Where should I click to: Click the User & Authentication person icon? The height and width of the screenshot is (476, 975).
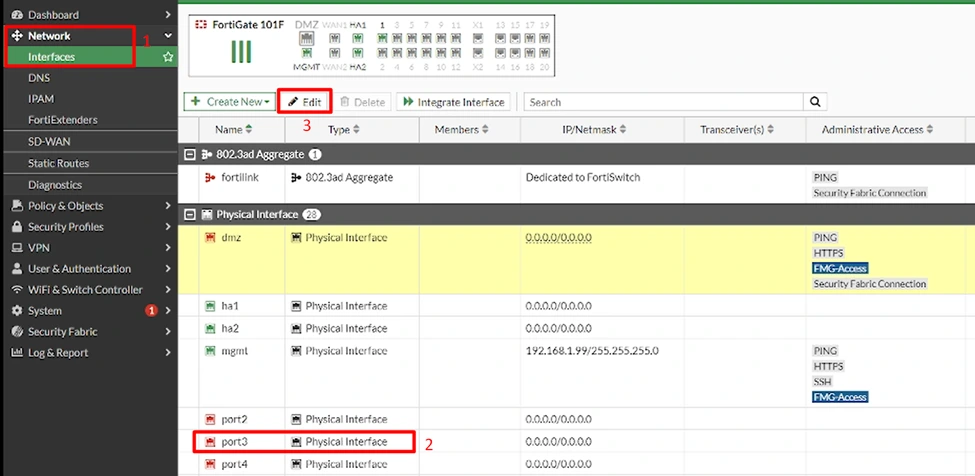[17, 269]
